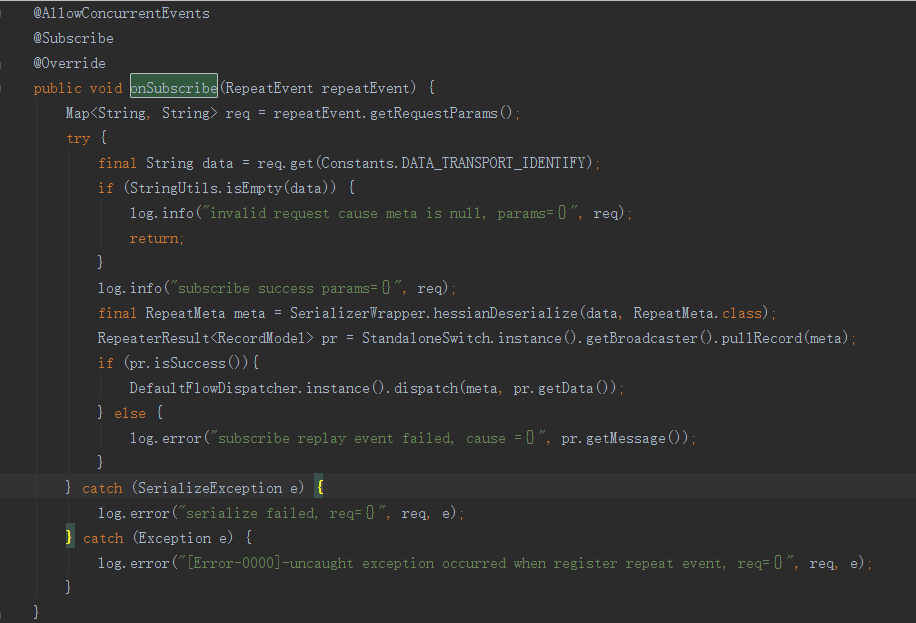Viewport: 916px width, 623px height.
Task: Click the highlighted onSubscribe method name
Action: tap(174, 88)
